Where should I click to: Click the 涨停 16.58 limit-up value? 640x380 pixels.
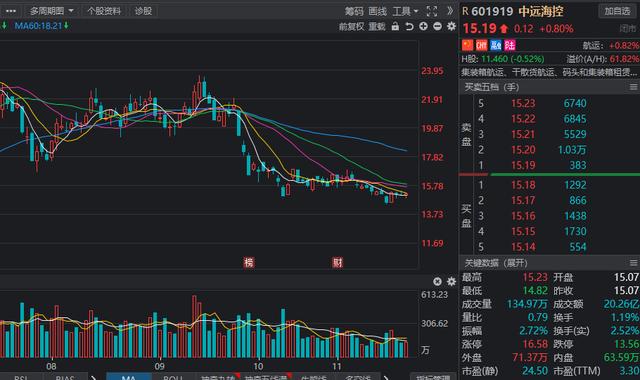tap(535, 344)
